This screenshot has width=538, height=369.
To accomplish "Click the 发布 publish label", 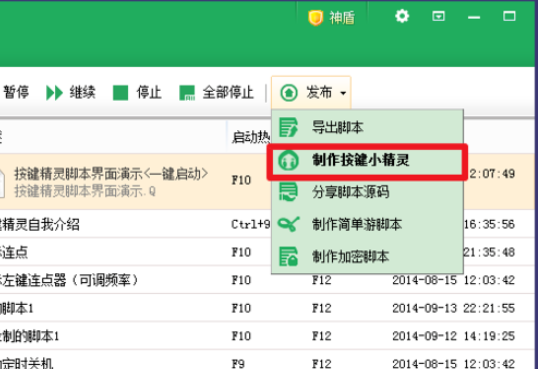I will tap(319, 92).
